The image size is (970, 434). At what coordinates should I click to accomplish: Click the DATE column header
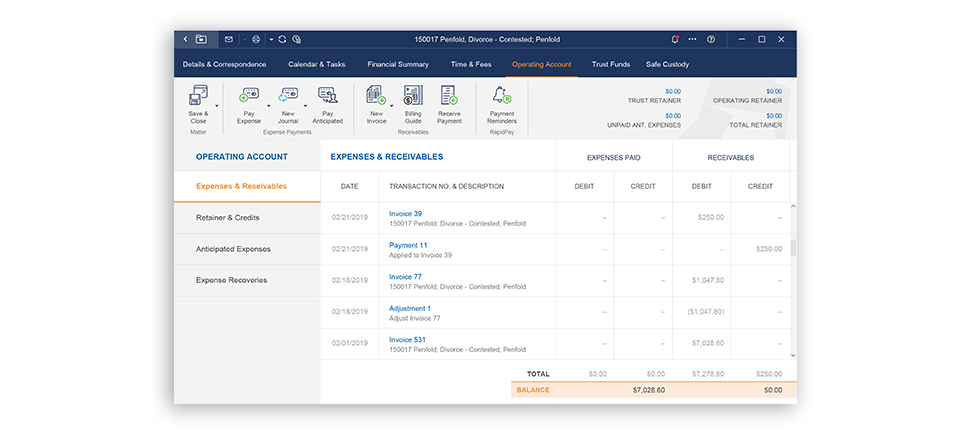pos(350,186)
